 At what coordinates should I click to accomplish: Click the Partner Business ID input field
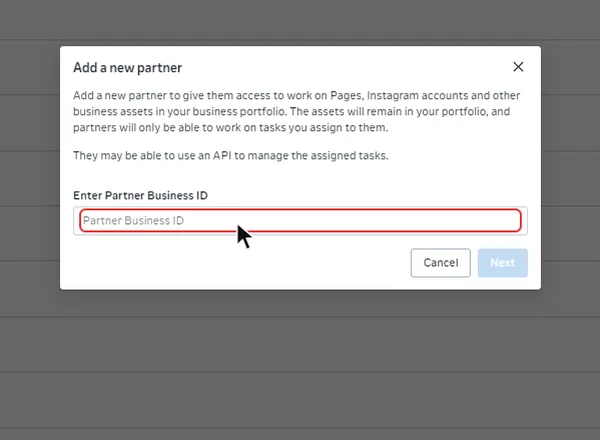tap(300, 221)
